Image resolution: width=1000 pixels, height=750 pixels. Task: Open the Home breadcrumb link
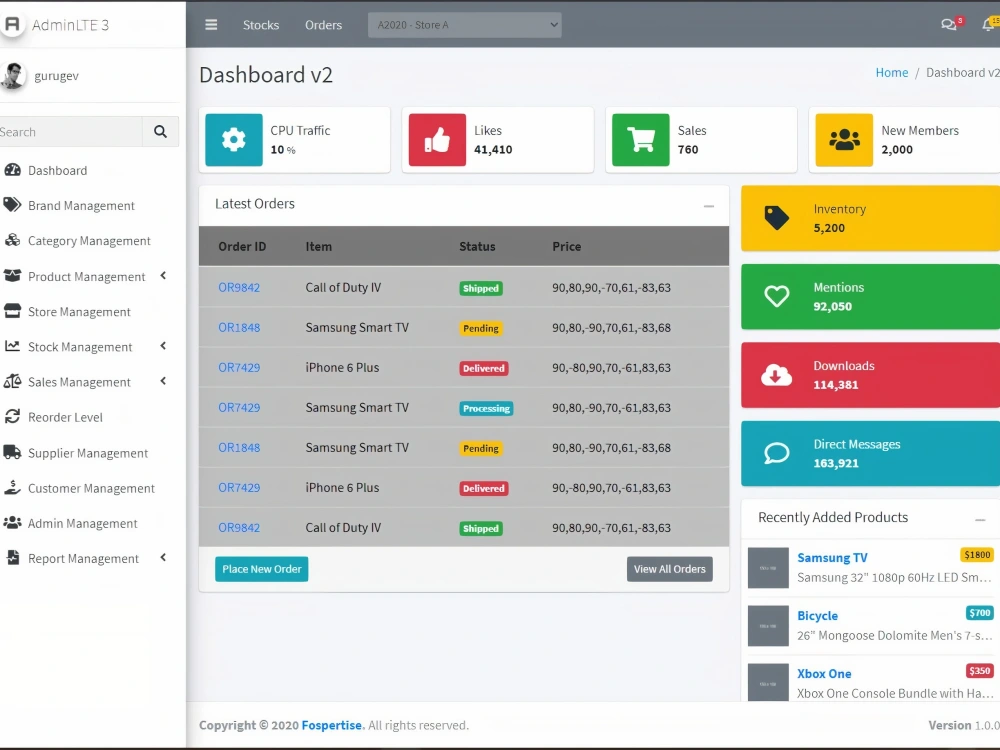coord(892,72)
